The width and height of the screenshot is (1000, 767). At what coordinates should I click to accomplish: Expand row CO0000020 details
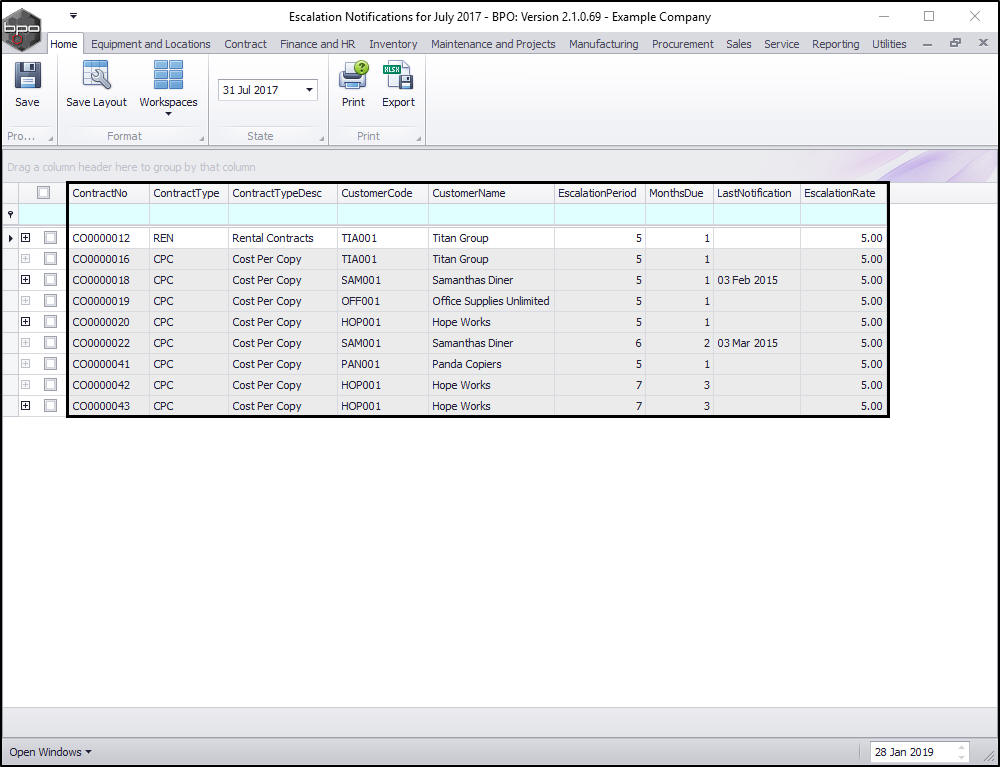26,322
